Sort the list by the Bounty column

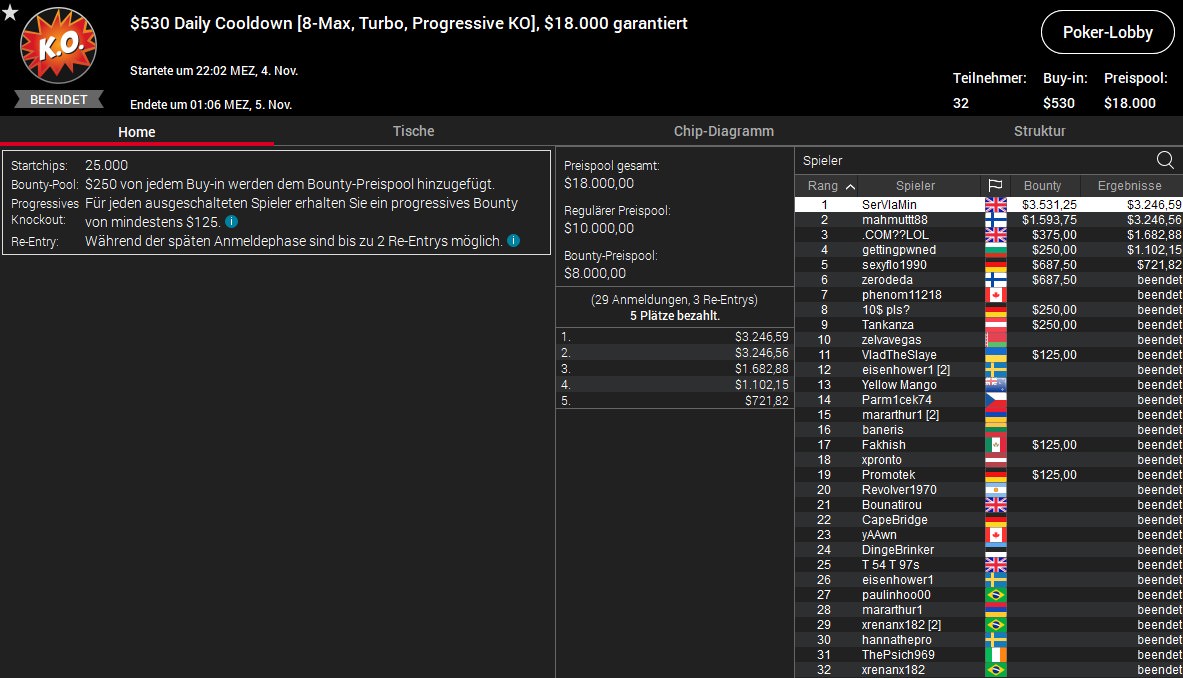coord(1042,185)
